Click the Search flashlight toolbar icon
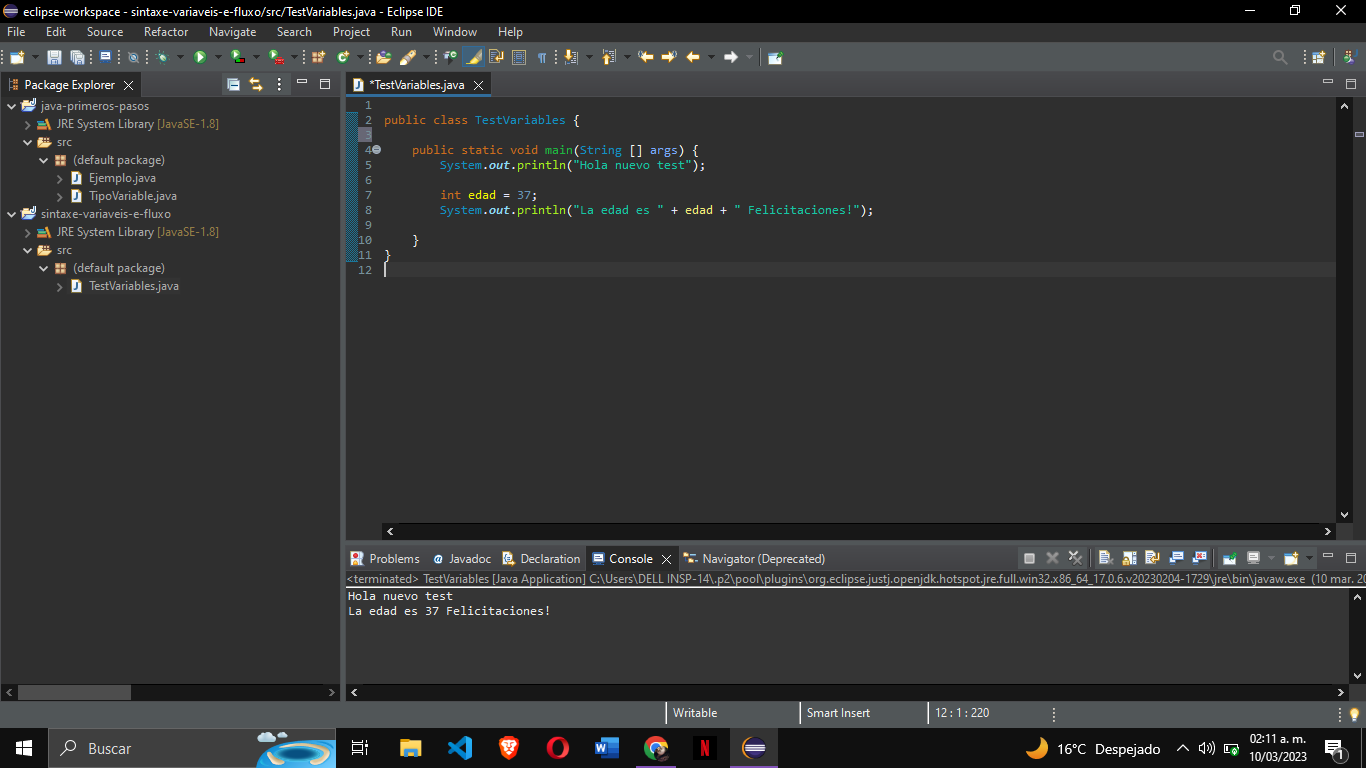Screen dimensions: 1366x768 click(x=407, y=57)
